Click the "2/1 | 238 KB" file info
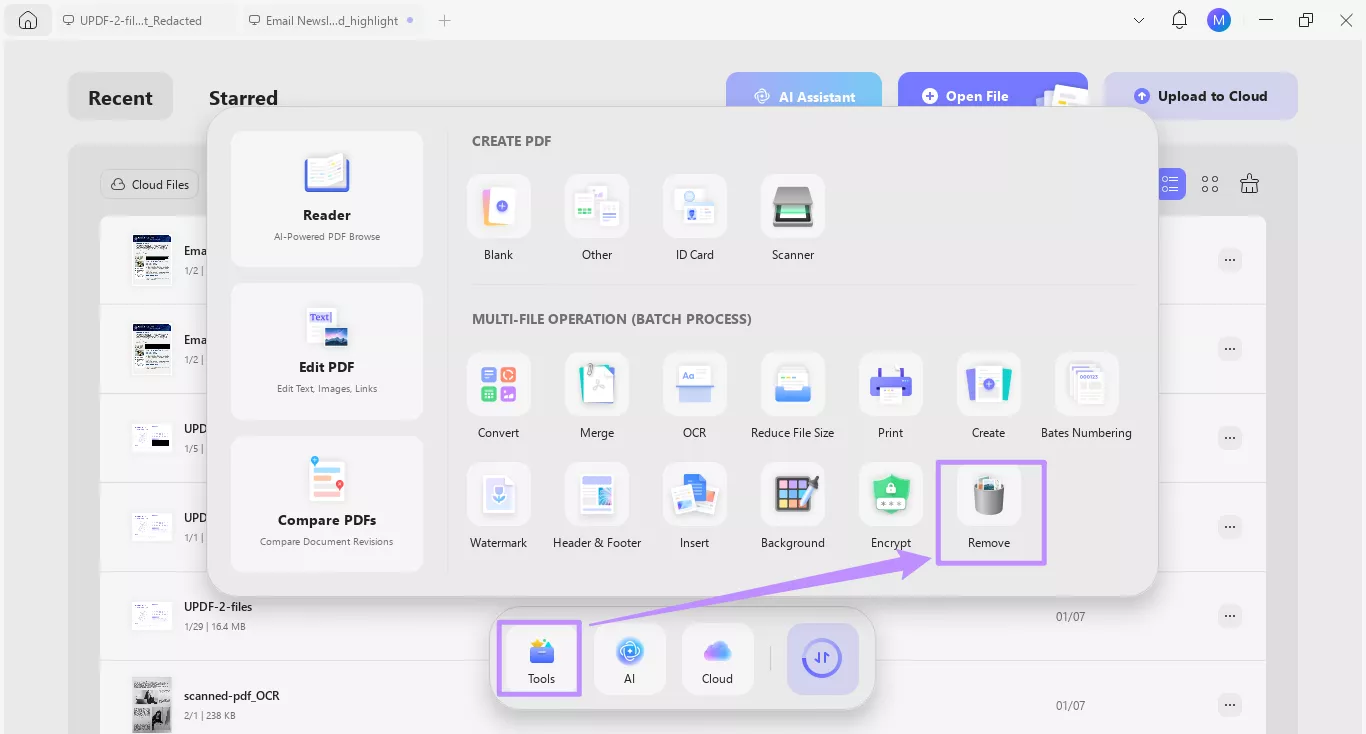Viewport: 1366px width, 734px height. click(x=210, y=716)
